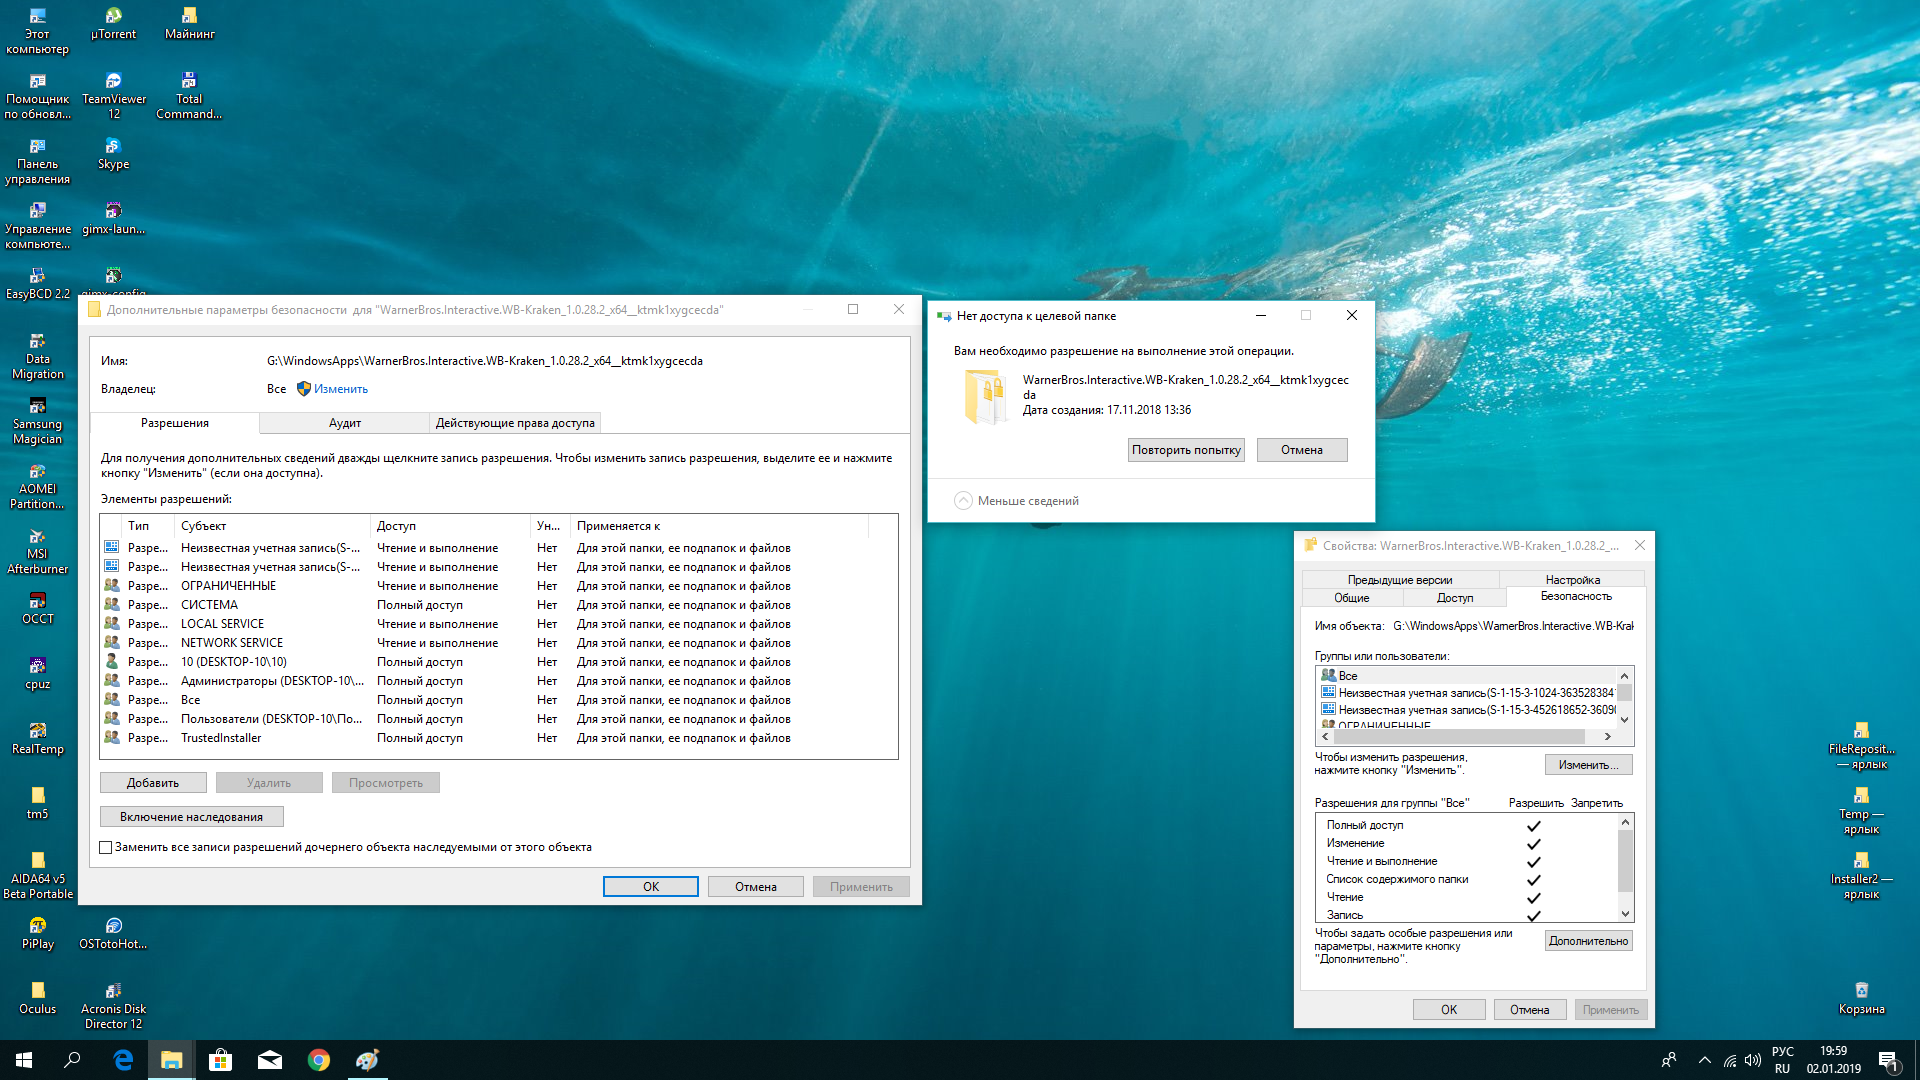The image size is (1920, 1080).
Task: Click the 'Изменить' owner link
Action: tap(340, 389)
